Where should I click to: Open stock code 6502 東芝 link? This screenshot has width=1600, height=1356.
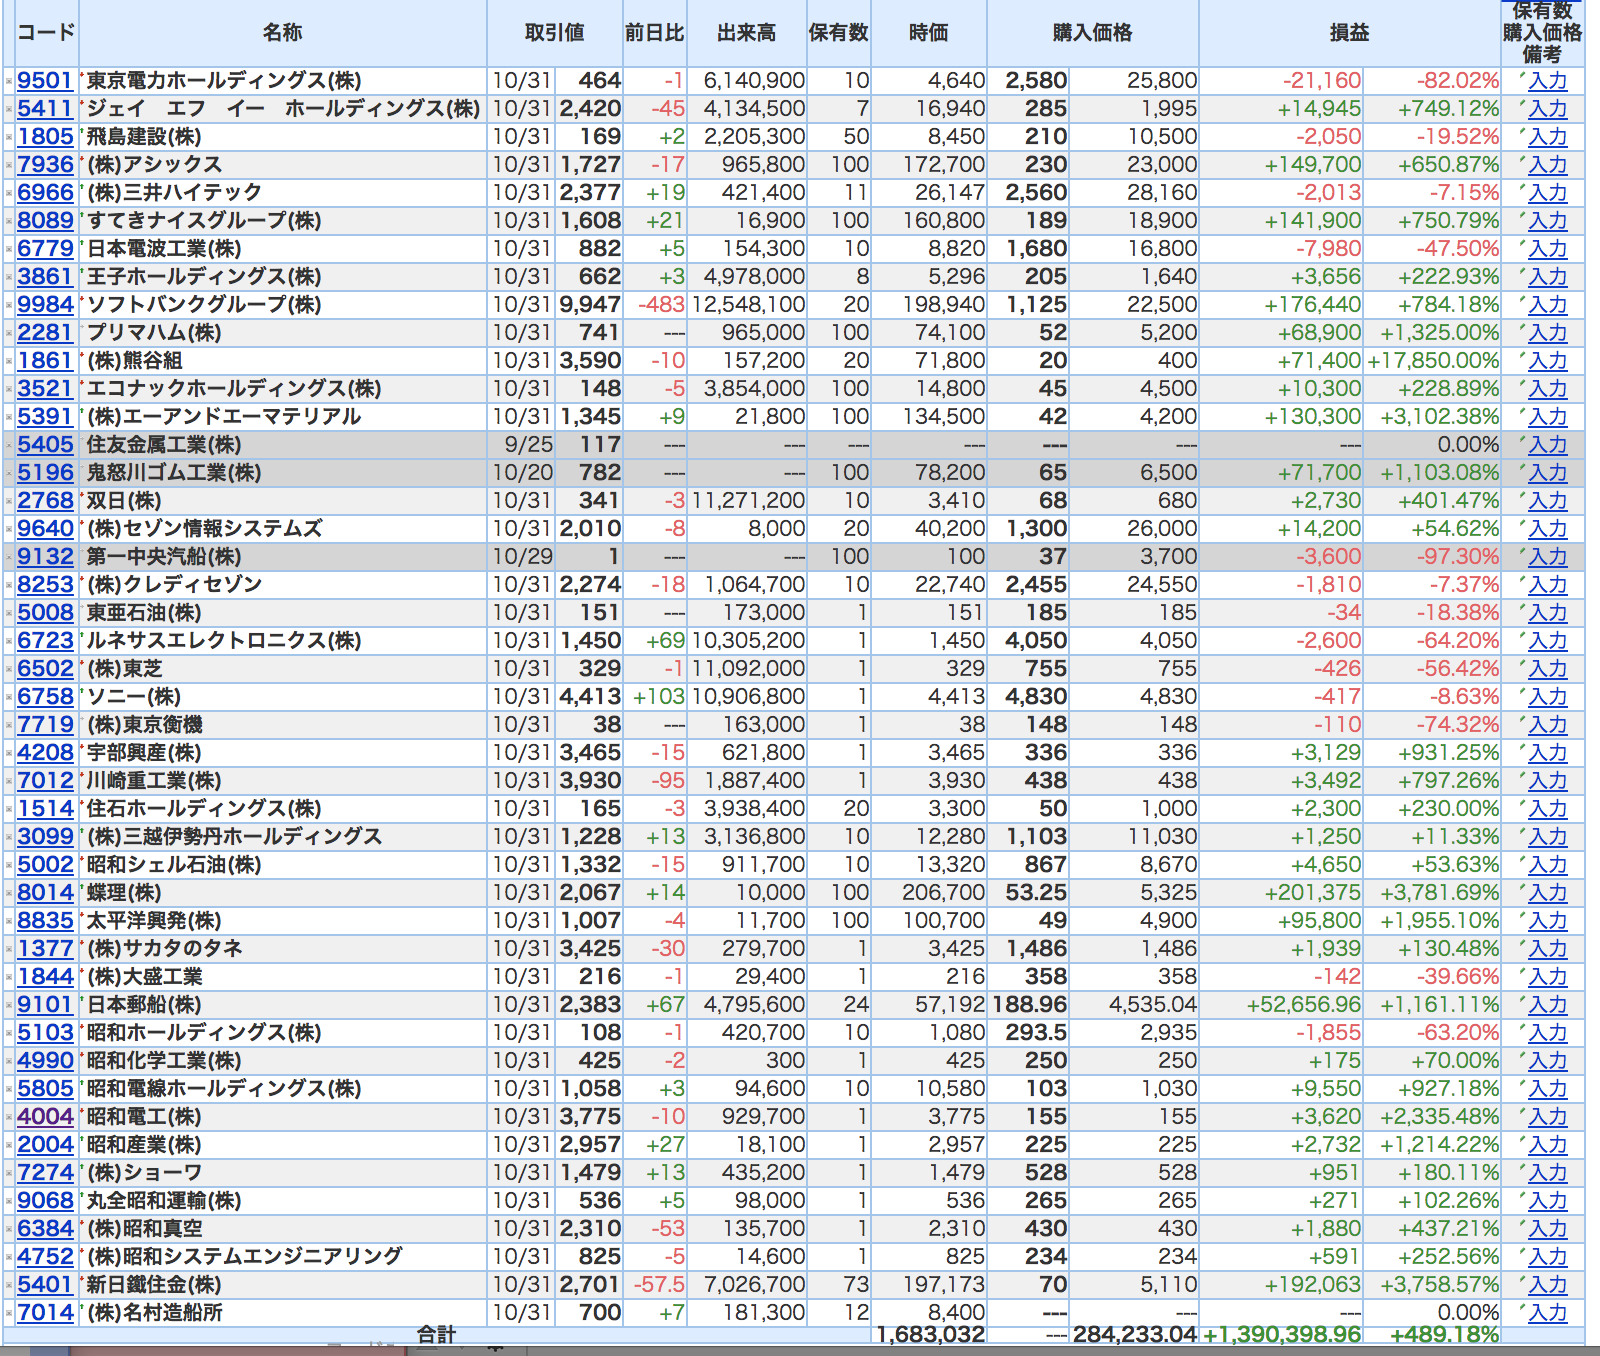[x=45, y=669]
